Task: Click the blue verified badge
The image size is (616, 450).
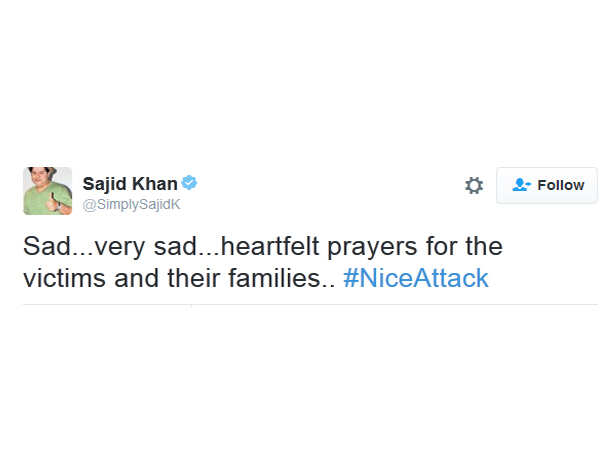Action: coord(189,183)
